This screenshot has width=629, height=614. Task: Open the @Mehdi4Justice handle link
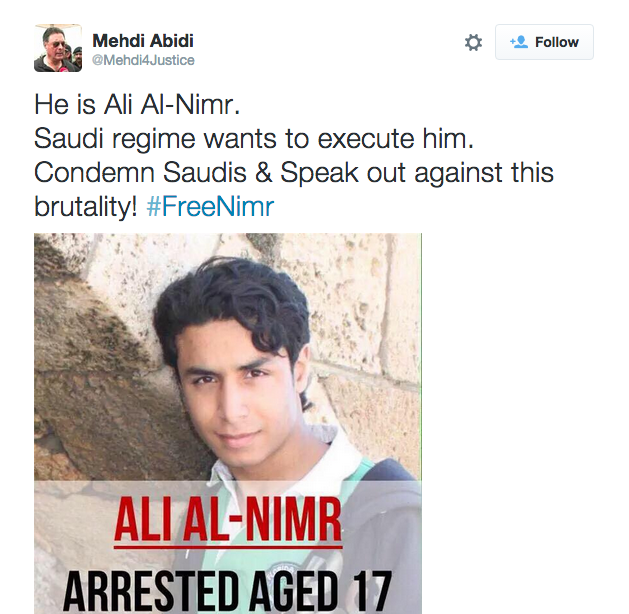(143, 60)
